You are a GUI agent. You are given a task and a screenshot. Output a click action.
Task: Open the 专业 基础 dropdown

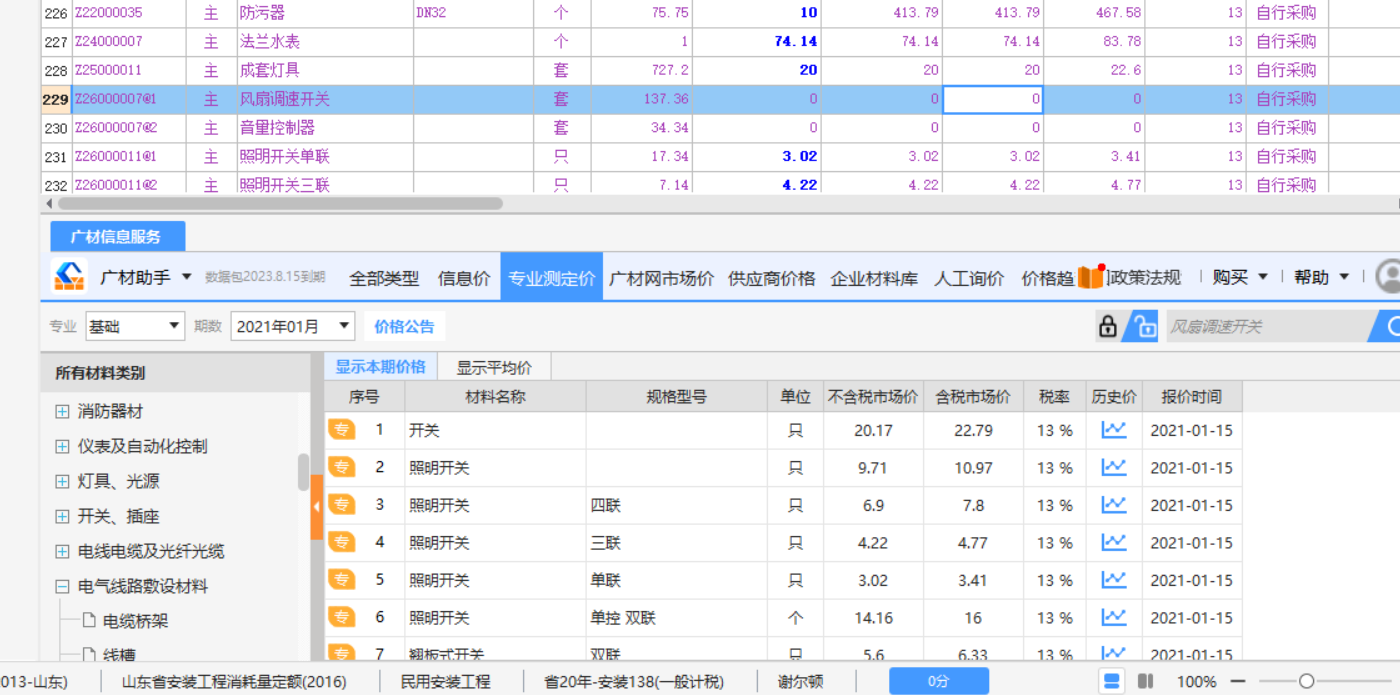[134, 326]
